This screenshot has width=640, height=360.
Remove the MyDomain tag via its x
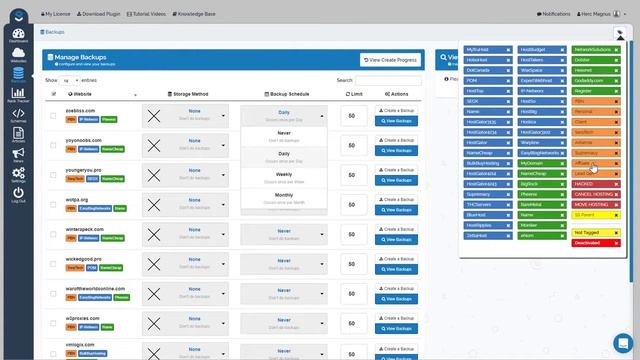(x=562, y=163)
